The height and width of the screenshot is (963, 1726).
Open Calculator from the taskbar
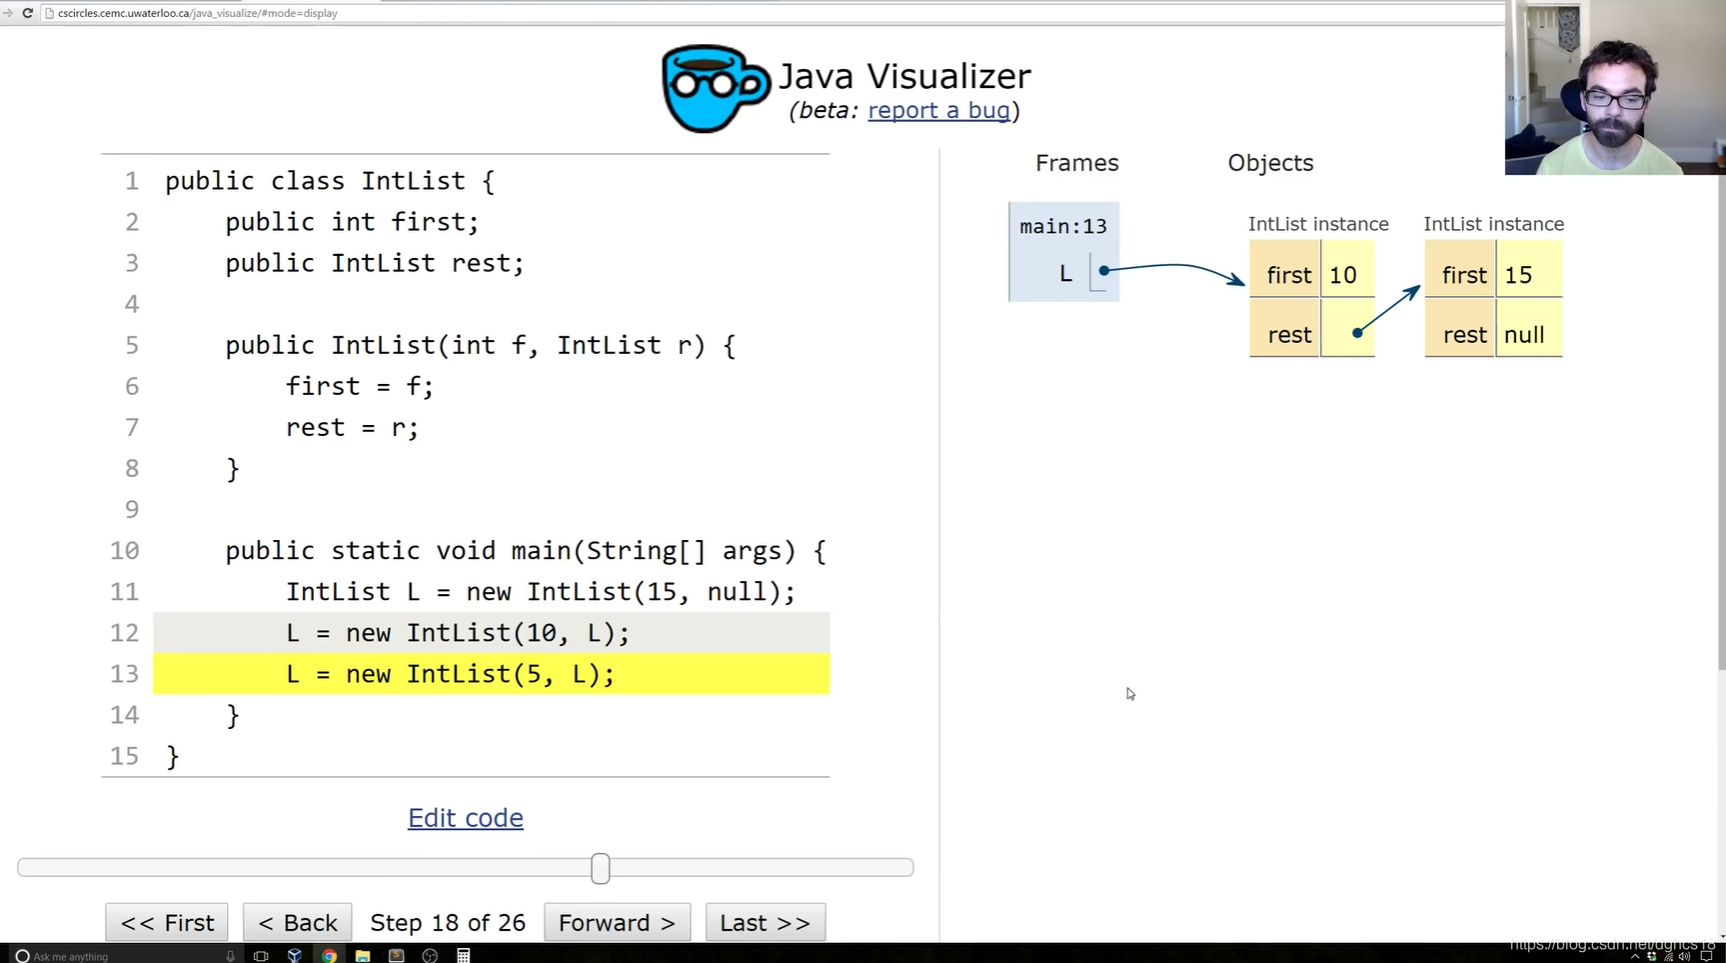click(x=463, y=956)
